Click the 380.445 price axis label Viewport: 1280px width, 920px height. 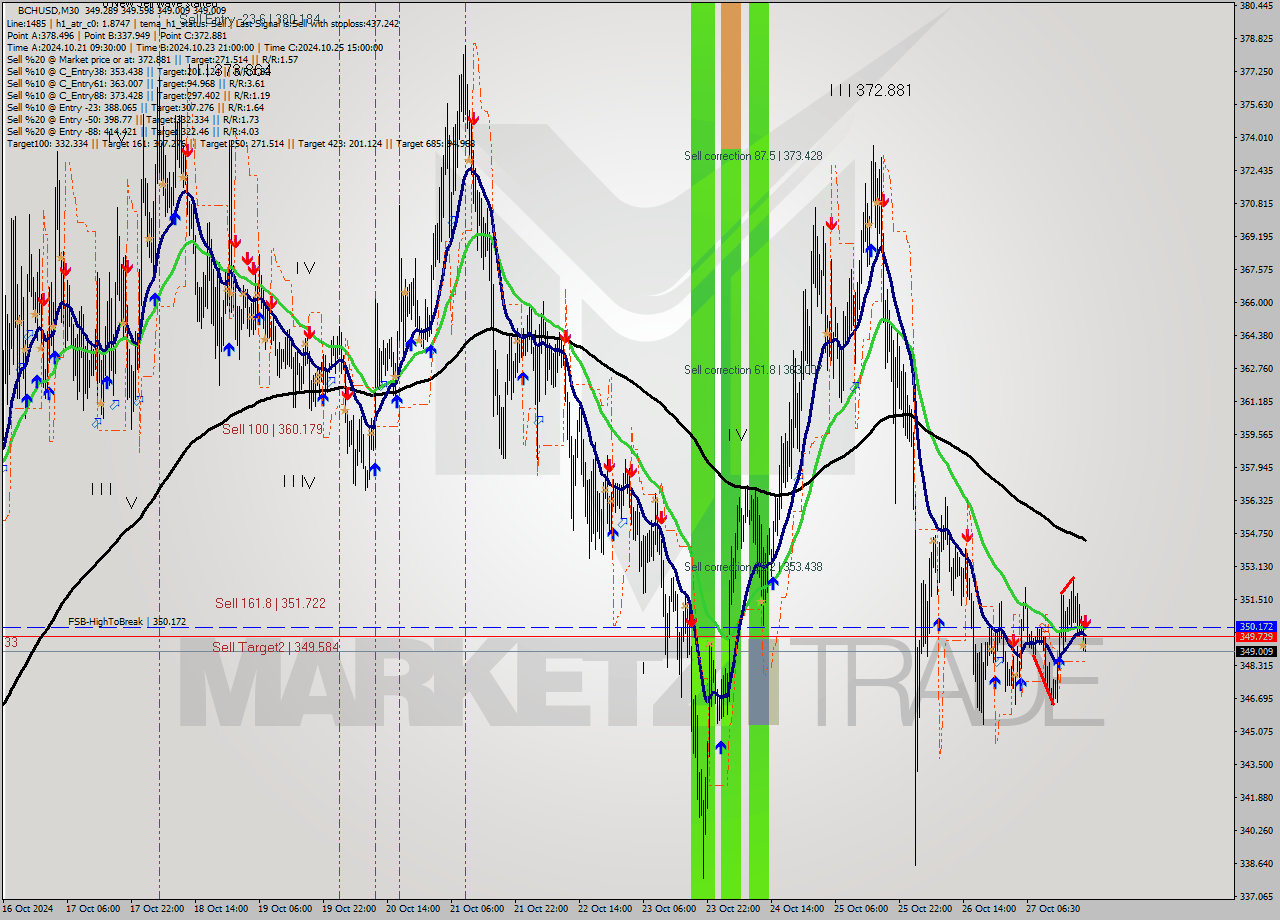pyautogui.click(x=1256, y=6)
